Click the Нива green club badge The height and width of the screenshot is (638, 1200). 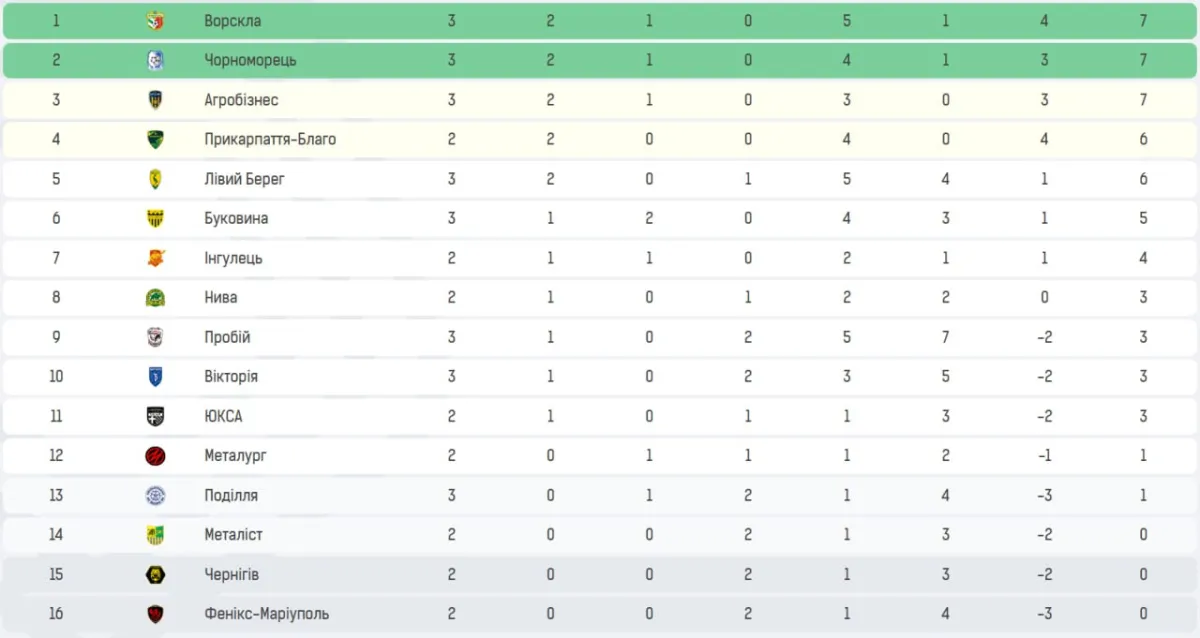tap(155, 297)
